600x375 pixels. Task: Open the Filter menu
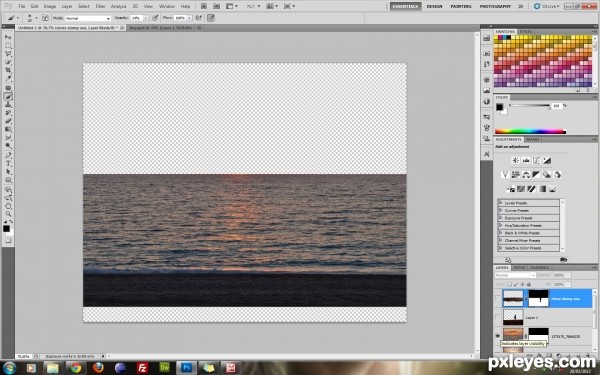pyautogui.click(x=100, y=6)
